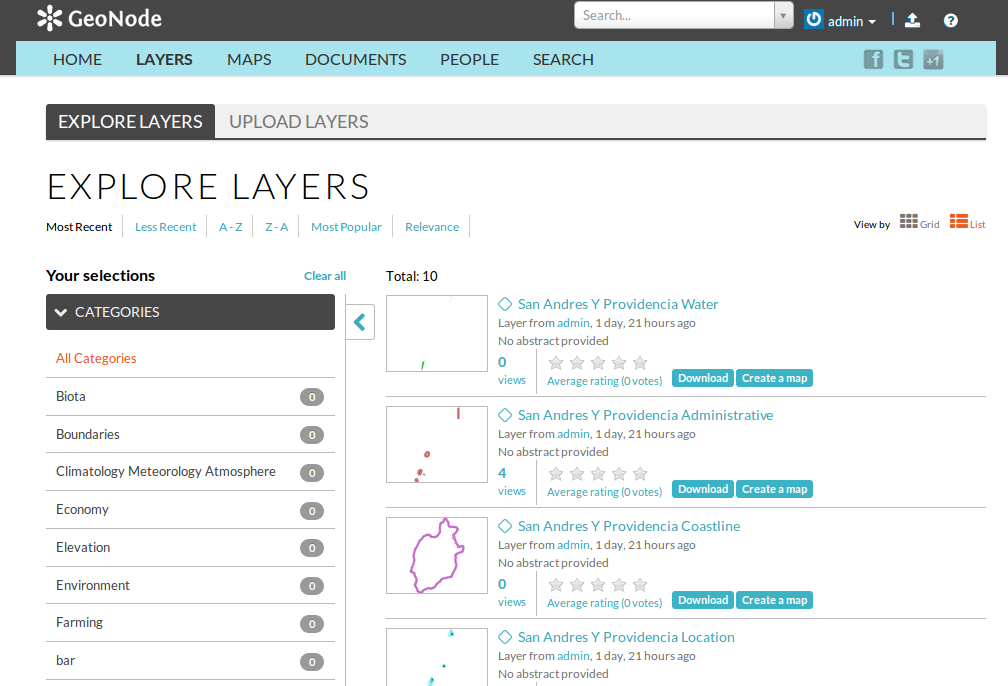
Task: Collapse the CATEGORIES panel
Action: point(190,312)
